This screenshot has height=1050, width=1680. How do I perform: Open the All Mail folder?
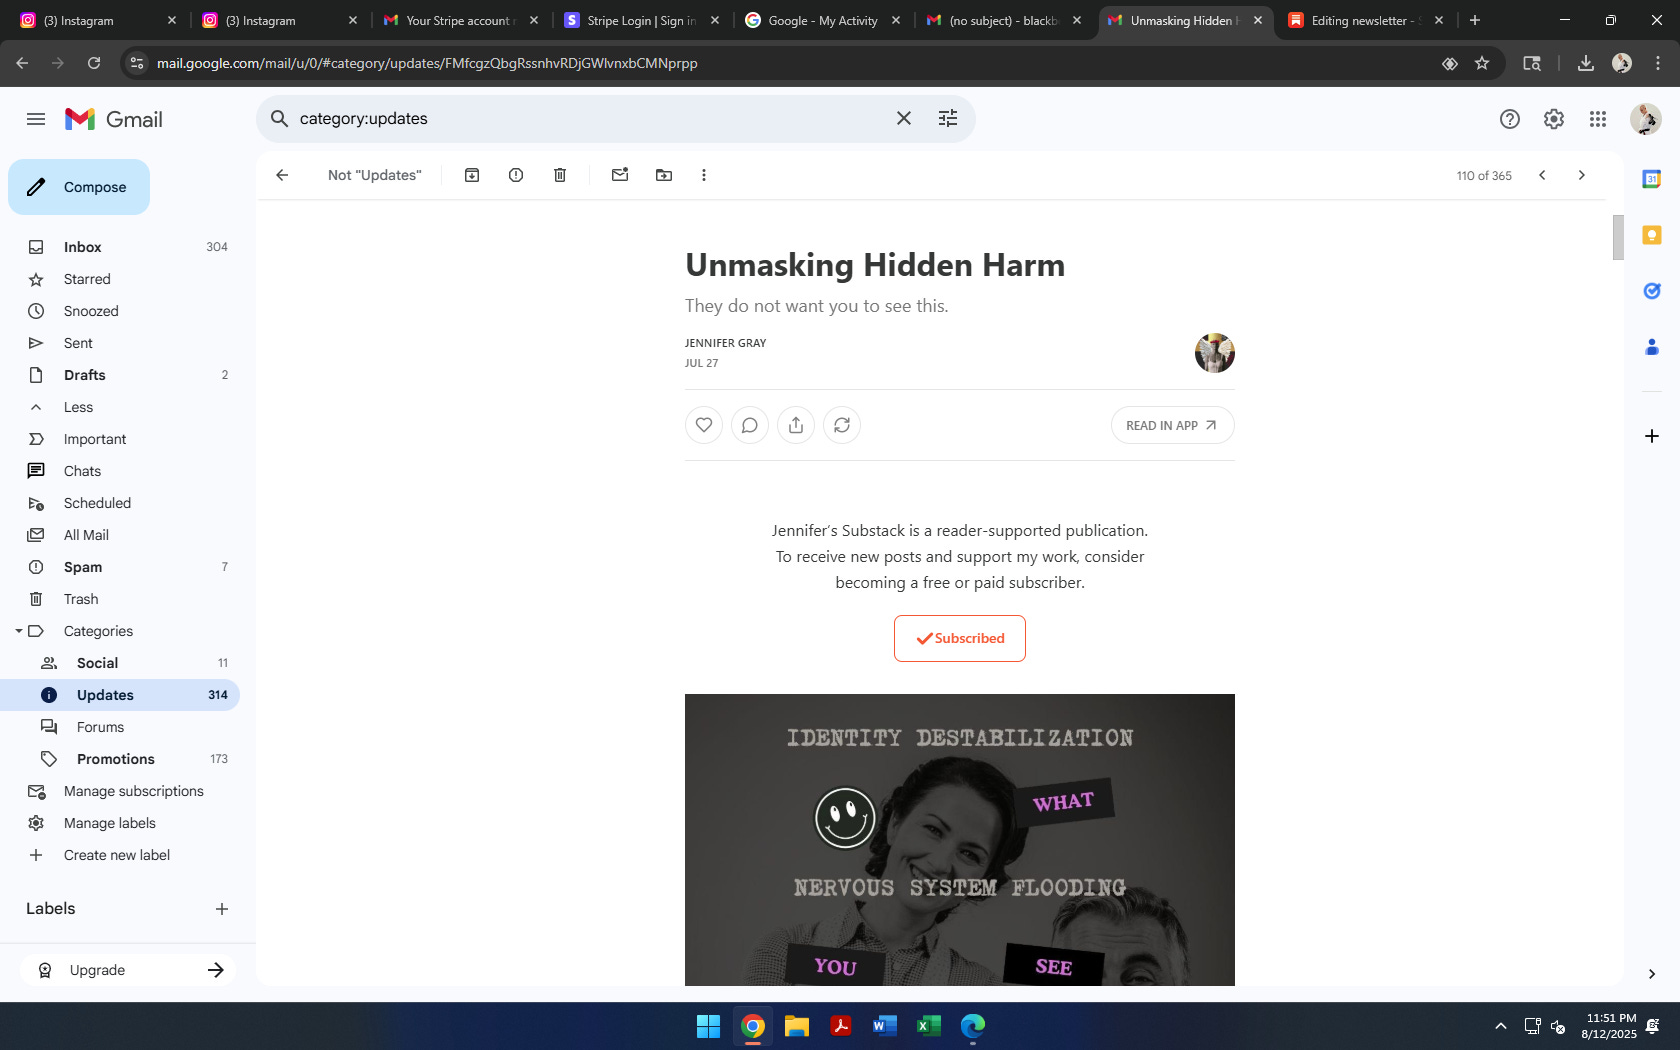pos(120,535)
